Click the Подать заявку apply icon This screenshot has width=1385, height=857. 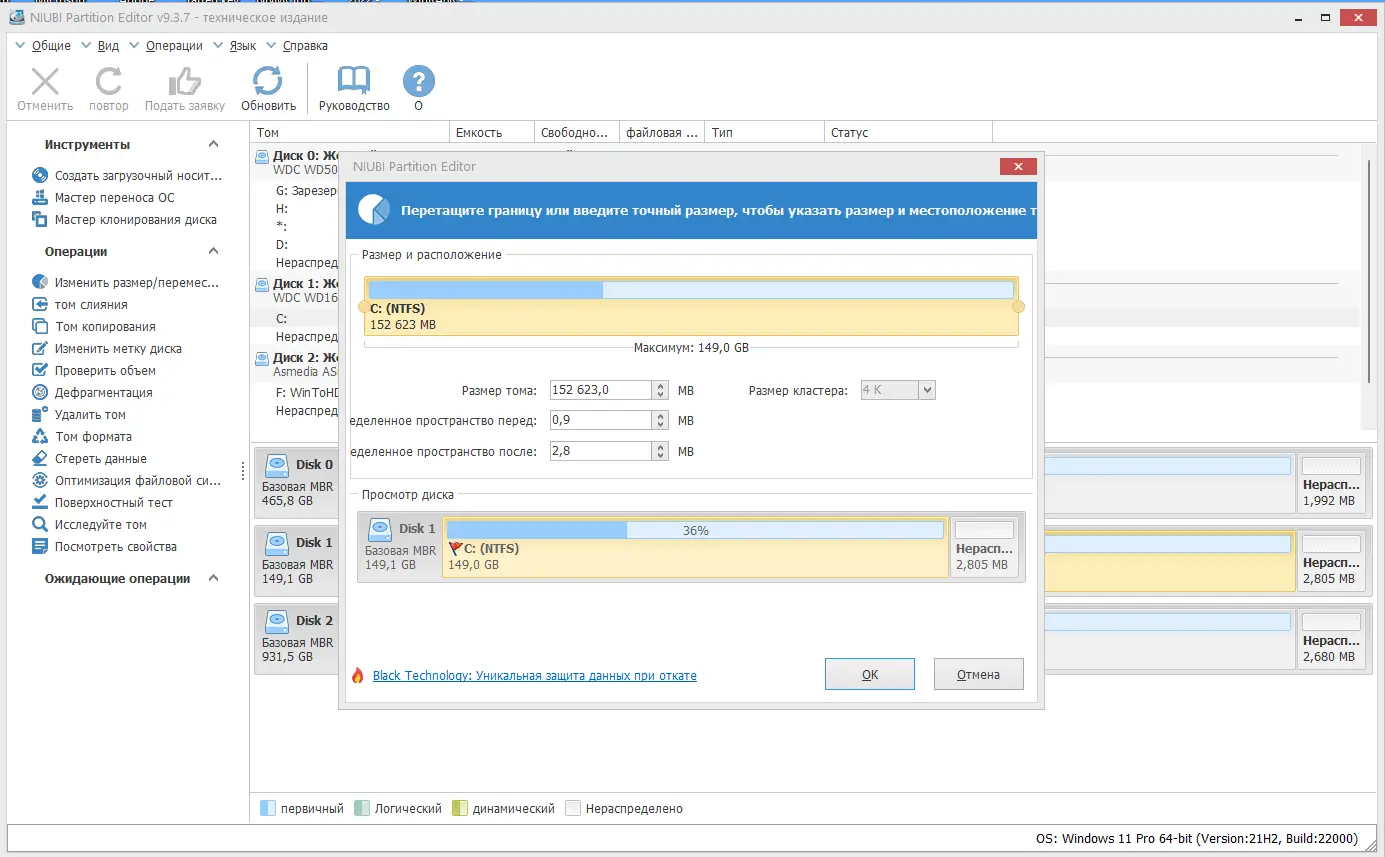click(184, 82)
